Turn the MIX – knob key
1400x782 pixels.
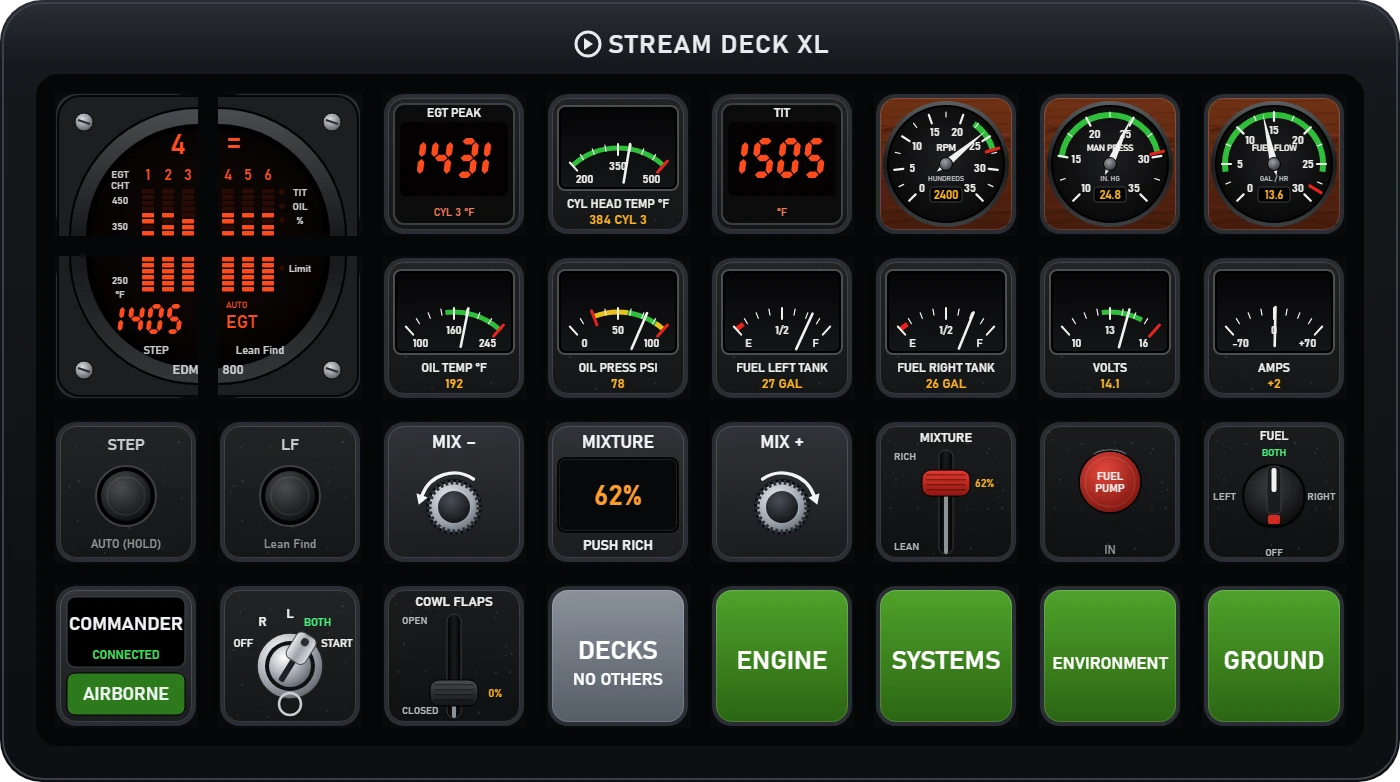coord(454,492)
